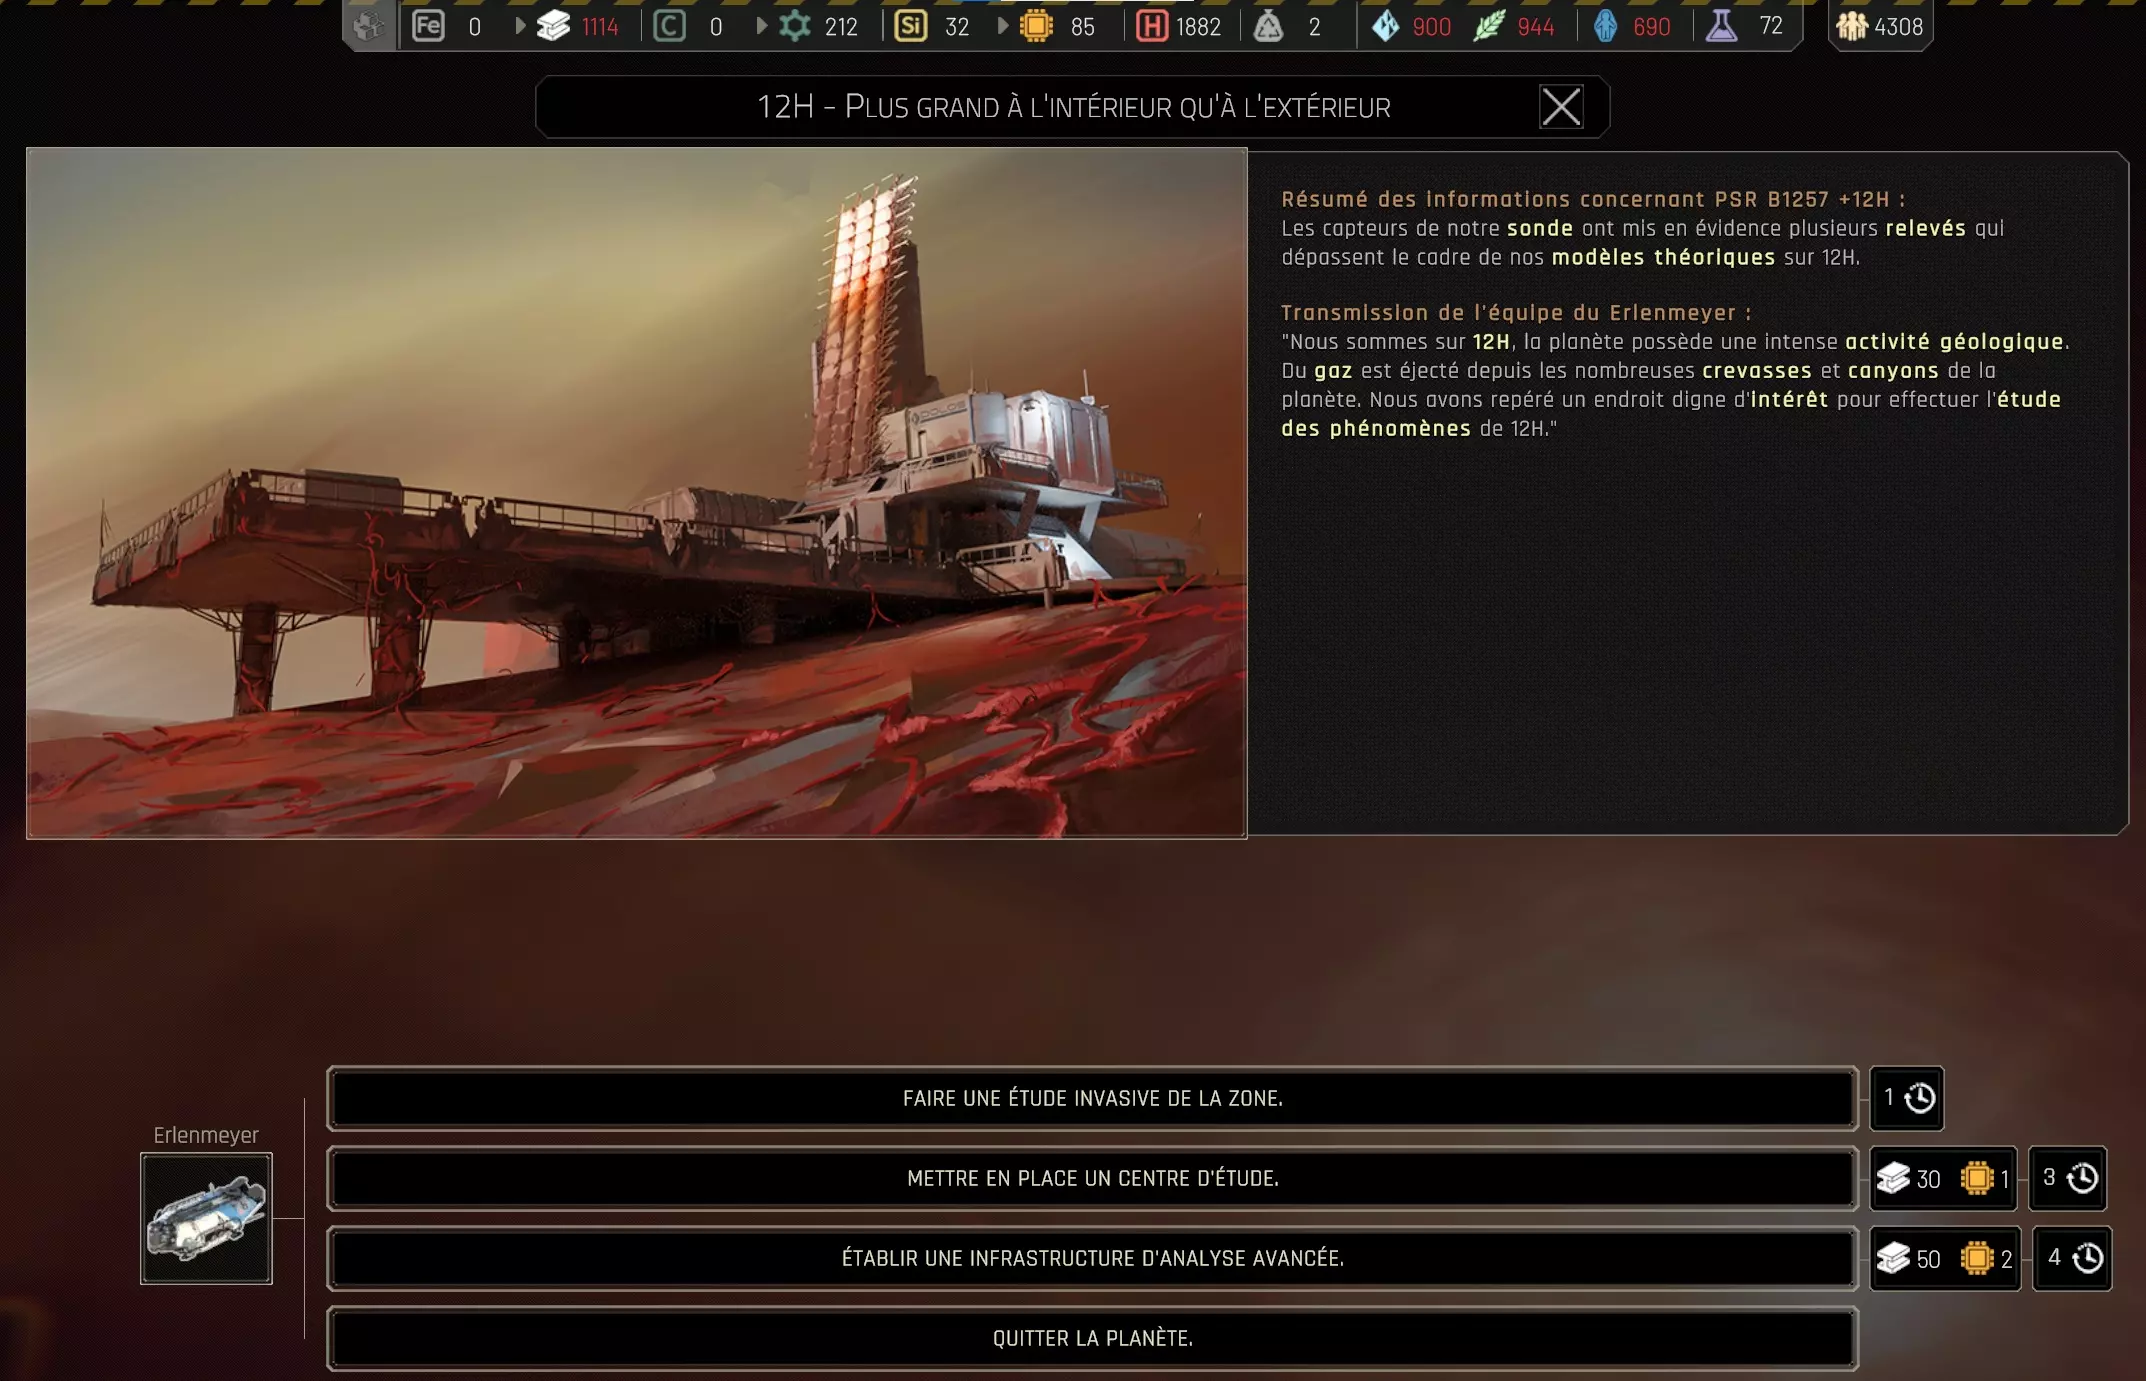Image resolution: width=2146 pixels, height=1381 pixels.
Task: Click the water crystal resource icon
Action: tap(1385, 26)
